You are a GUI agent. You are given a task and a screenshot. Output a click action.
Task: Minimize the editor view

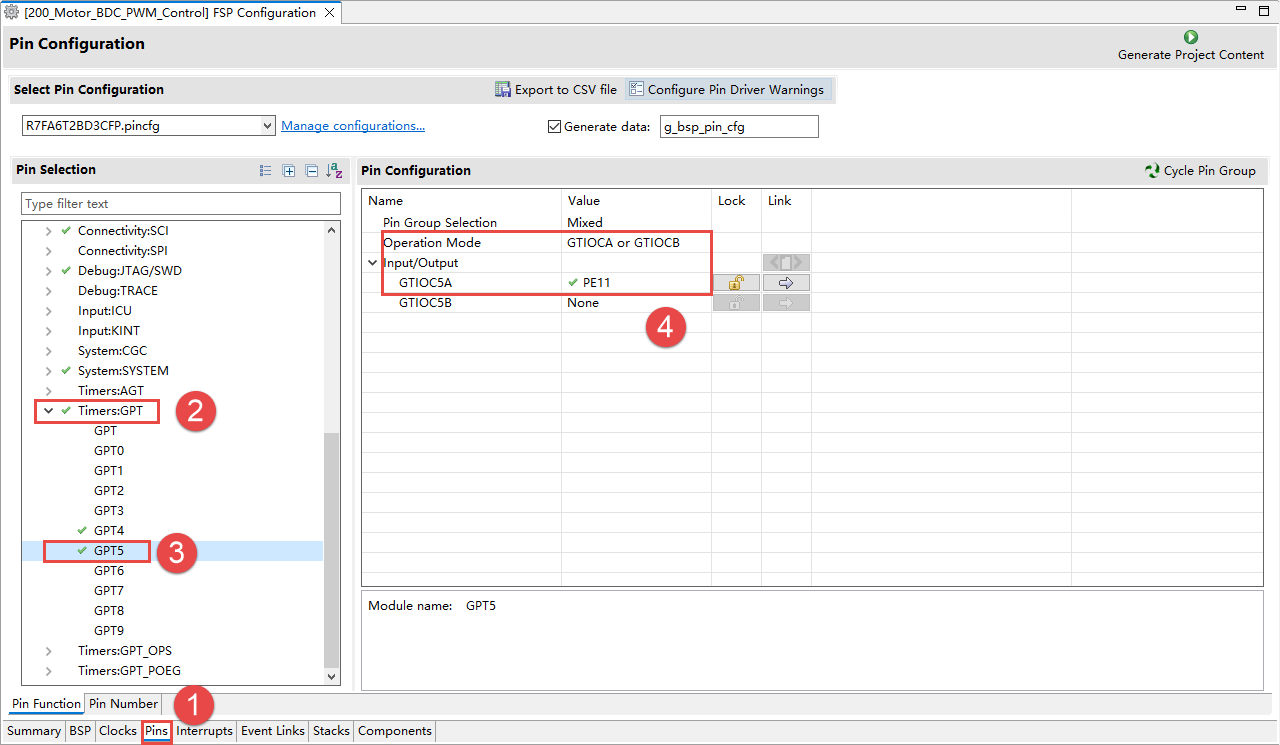click(1242, 9)
